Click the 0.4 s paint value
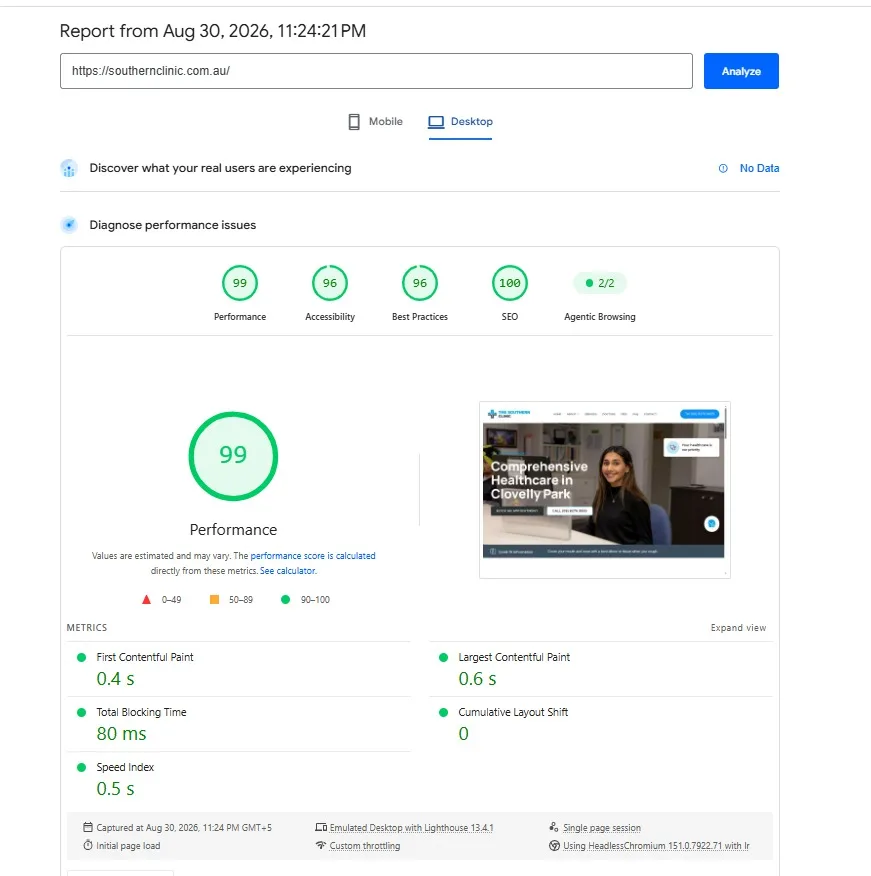 pos(116,679)
